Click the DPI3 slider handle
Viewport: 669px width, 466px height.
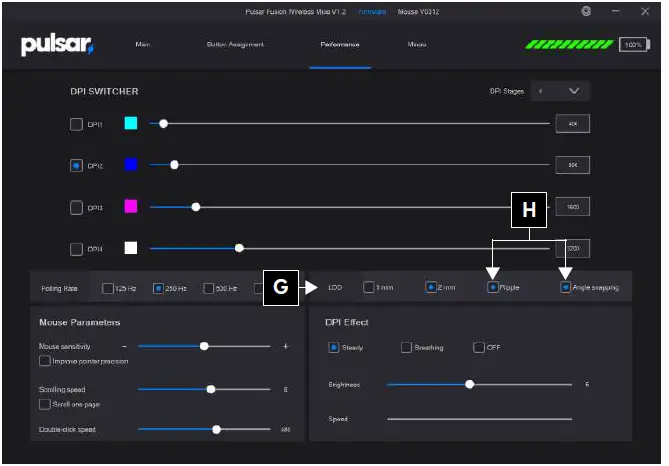(x=196, y=207)
